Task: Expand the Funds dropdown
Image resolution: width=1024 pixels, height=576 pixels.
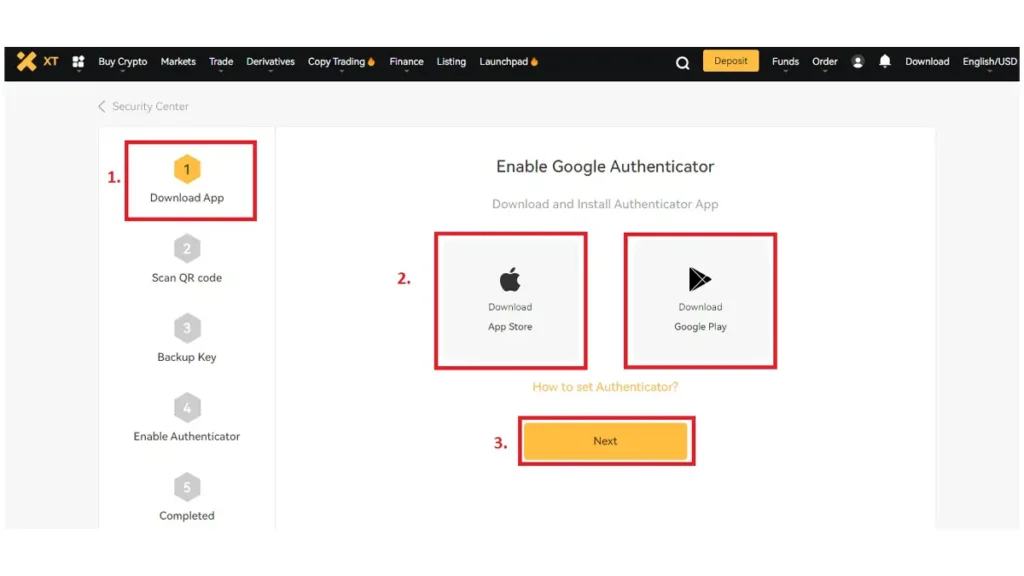Action: [785, 61]
